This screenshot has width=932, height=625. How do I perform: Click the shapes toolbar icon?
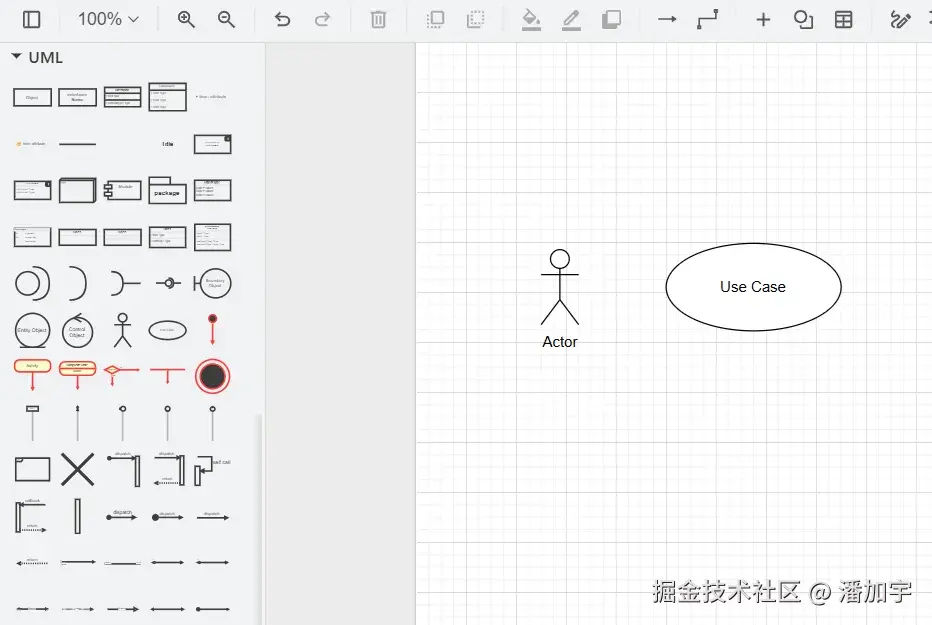(x=803, y=20)
